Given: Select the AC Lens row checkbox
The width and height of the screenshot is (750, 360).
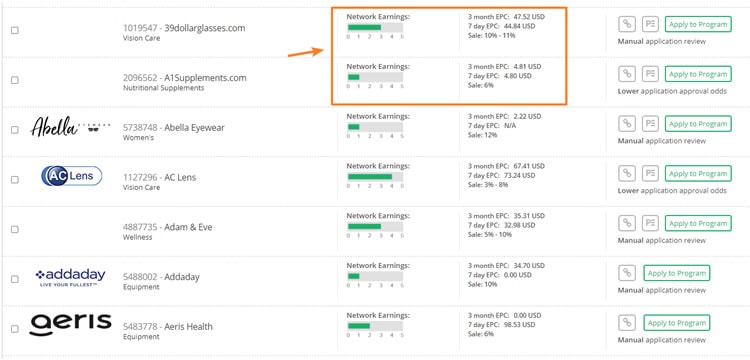Looking at the screenshot, I should [15, 180].
